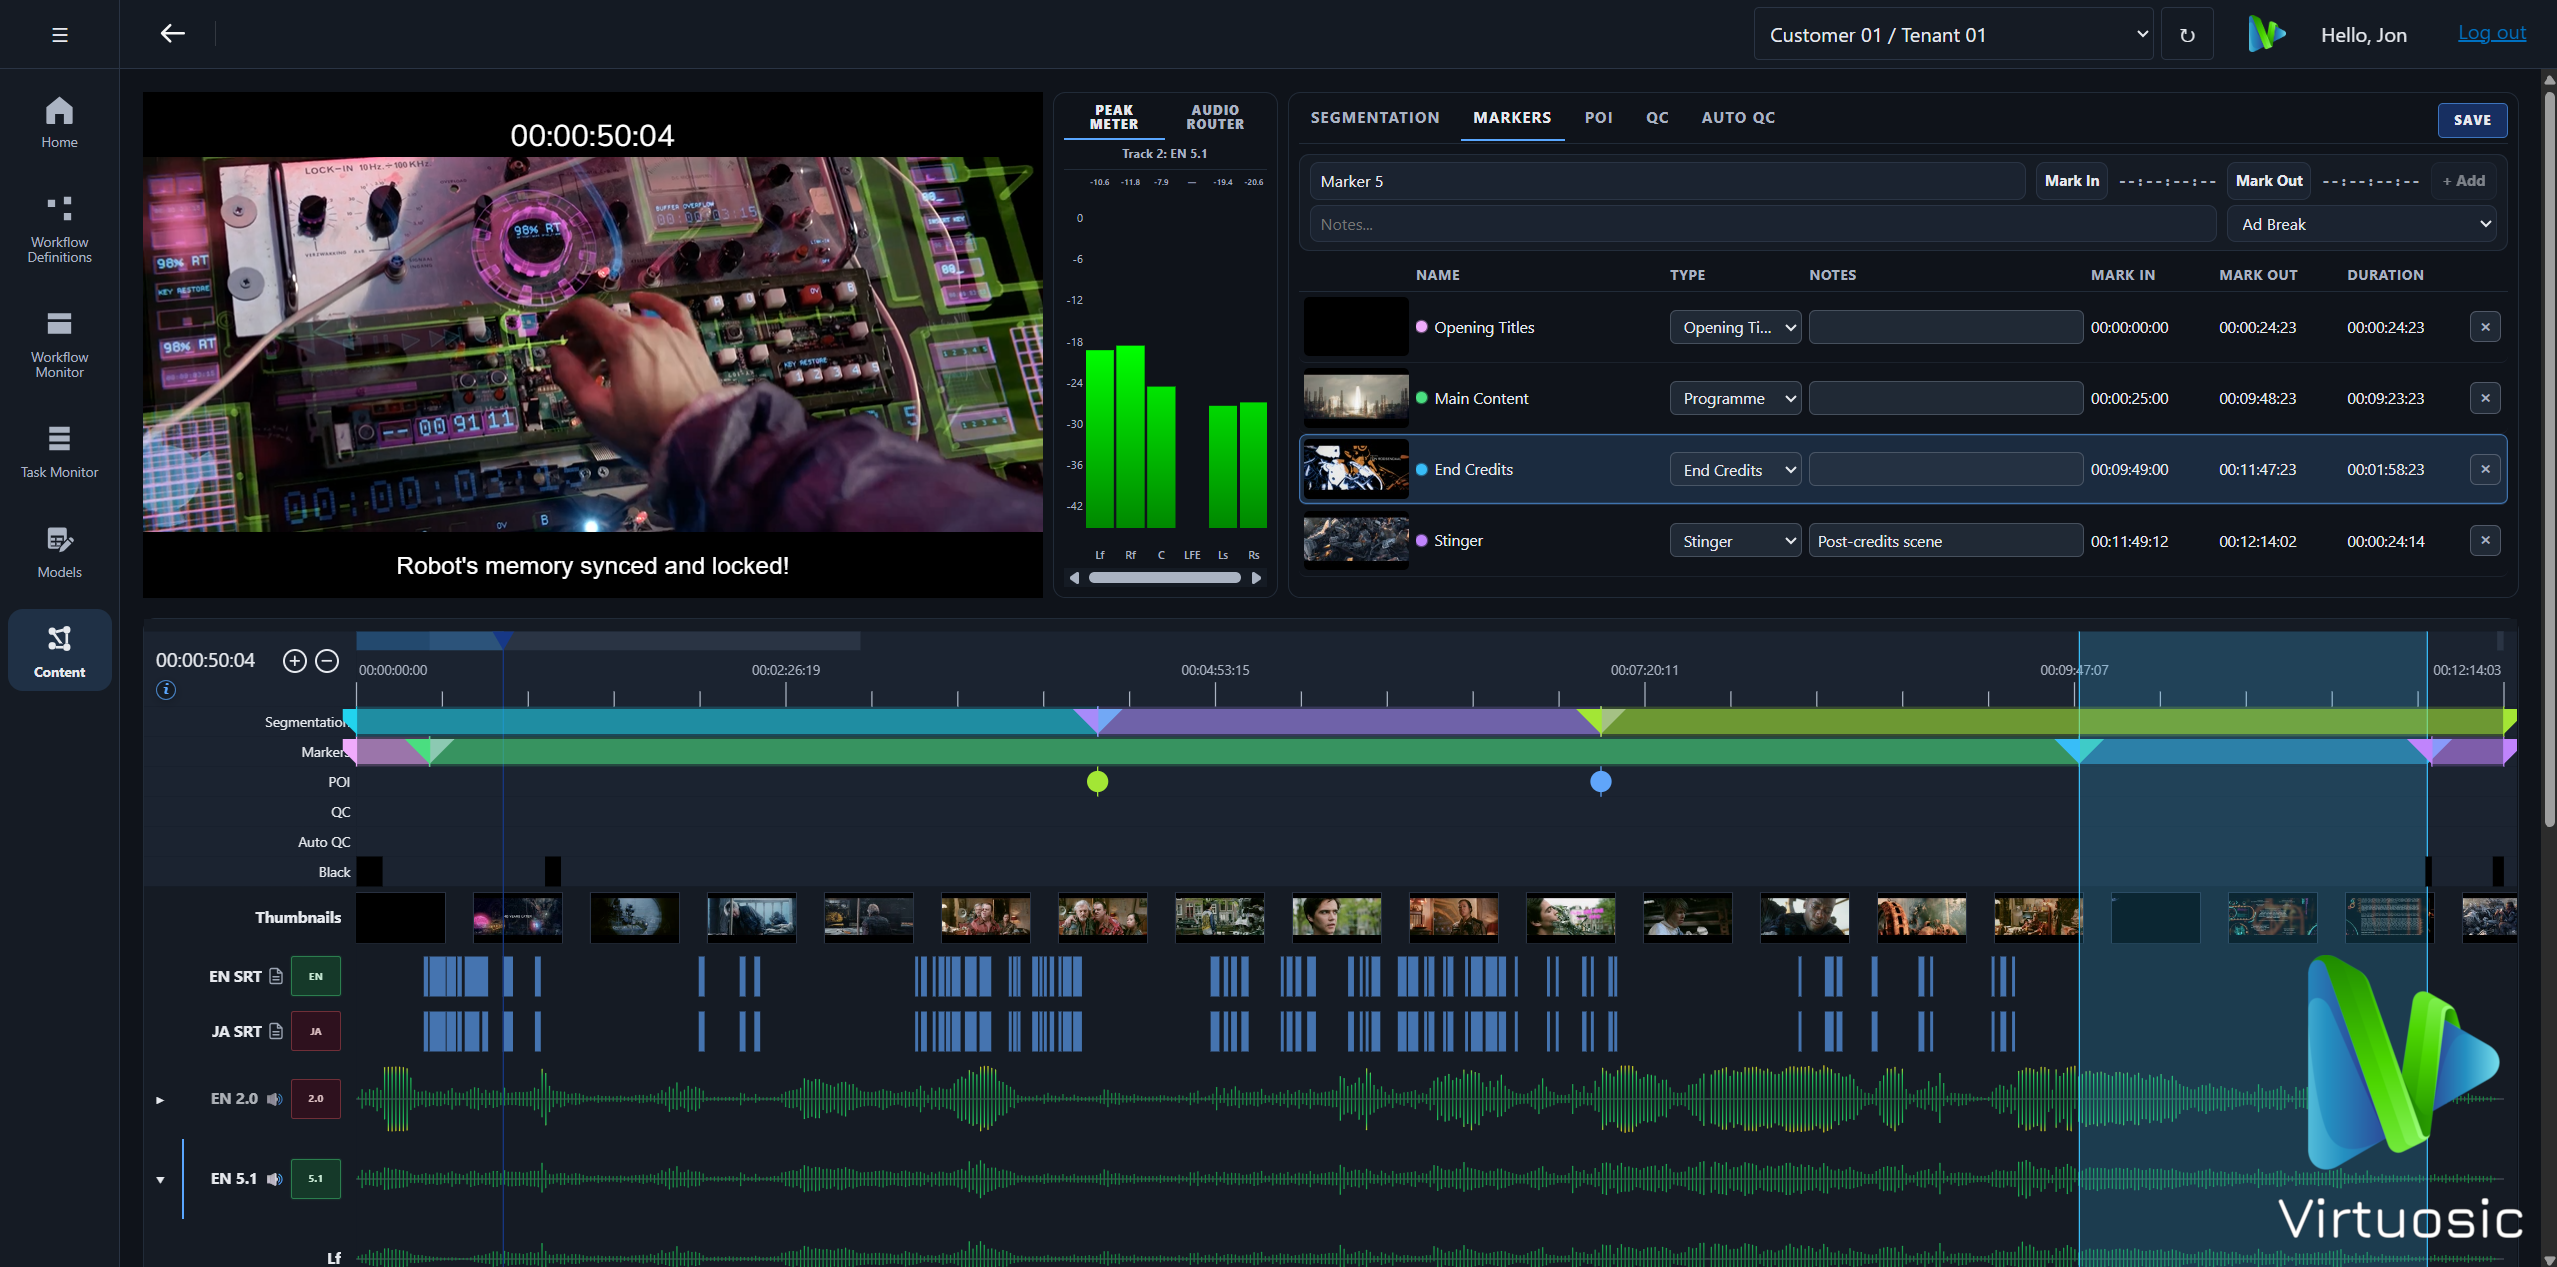Delete the Opening Titles marker
The image size is (2557, 1267).
pyautogui.click(x=2485, y=327)
